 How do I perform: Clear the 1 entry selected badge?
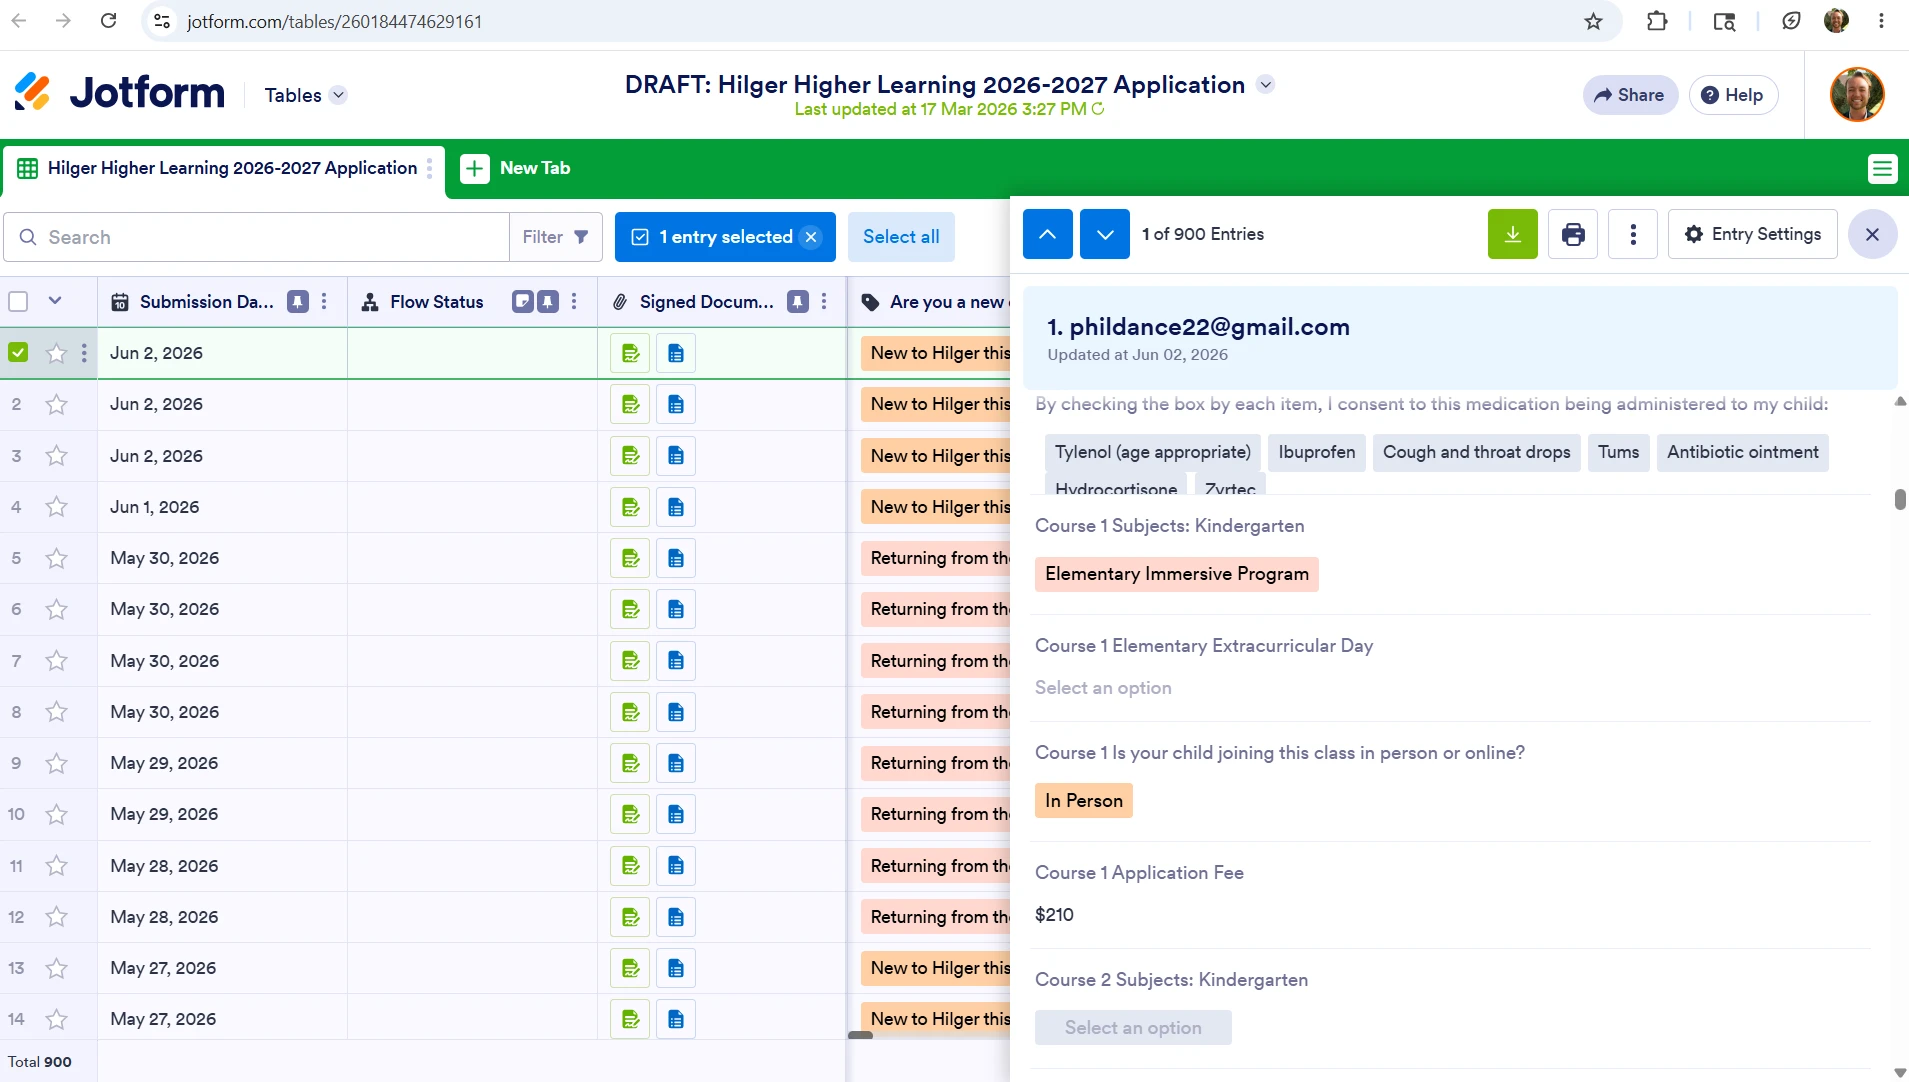tap(811, 237)
